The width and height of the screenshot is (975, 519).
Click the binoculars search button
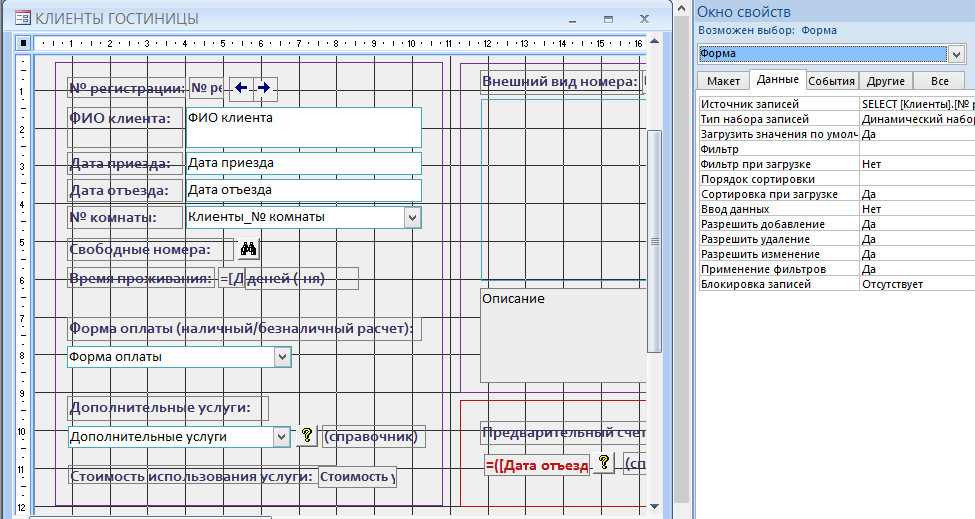250,249
